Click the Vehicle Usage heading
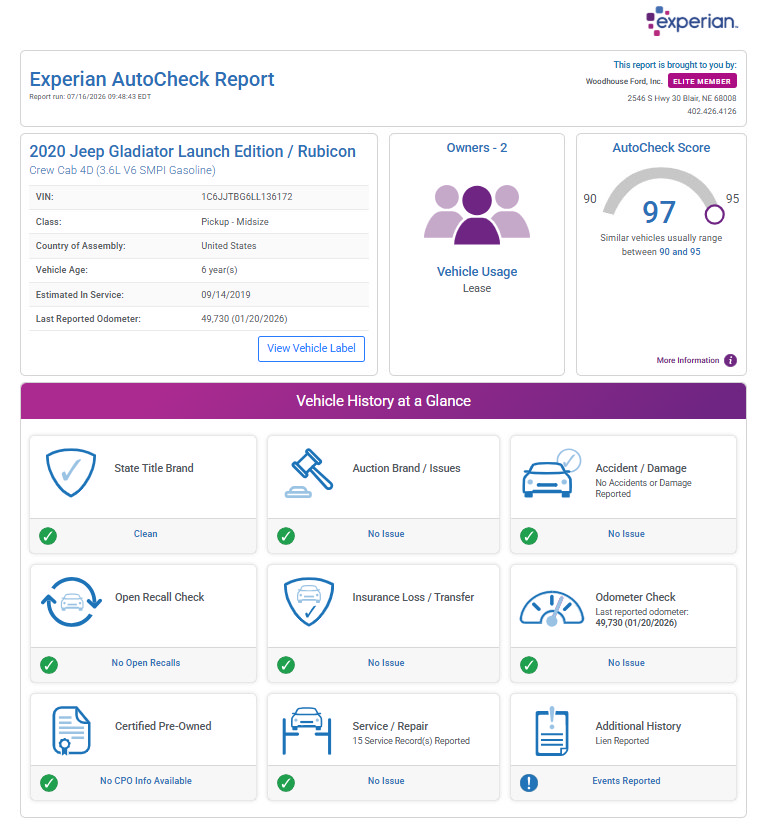Screen dimensions: 765x824 (477, 272)
